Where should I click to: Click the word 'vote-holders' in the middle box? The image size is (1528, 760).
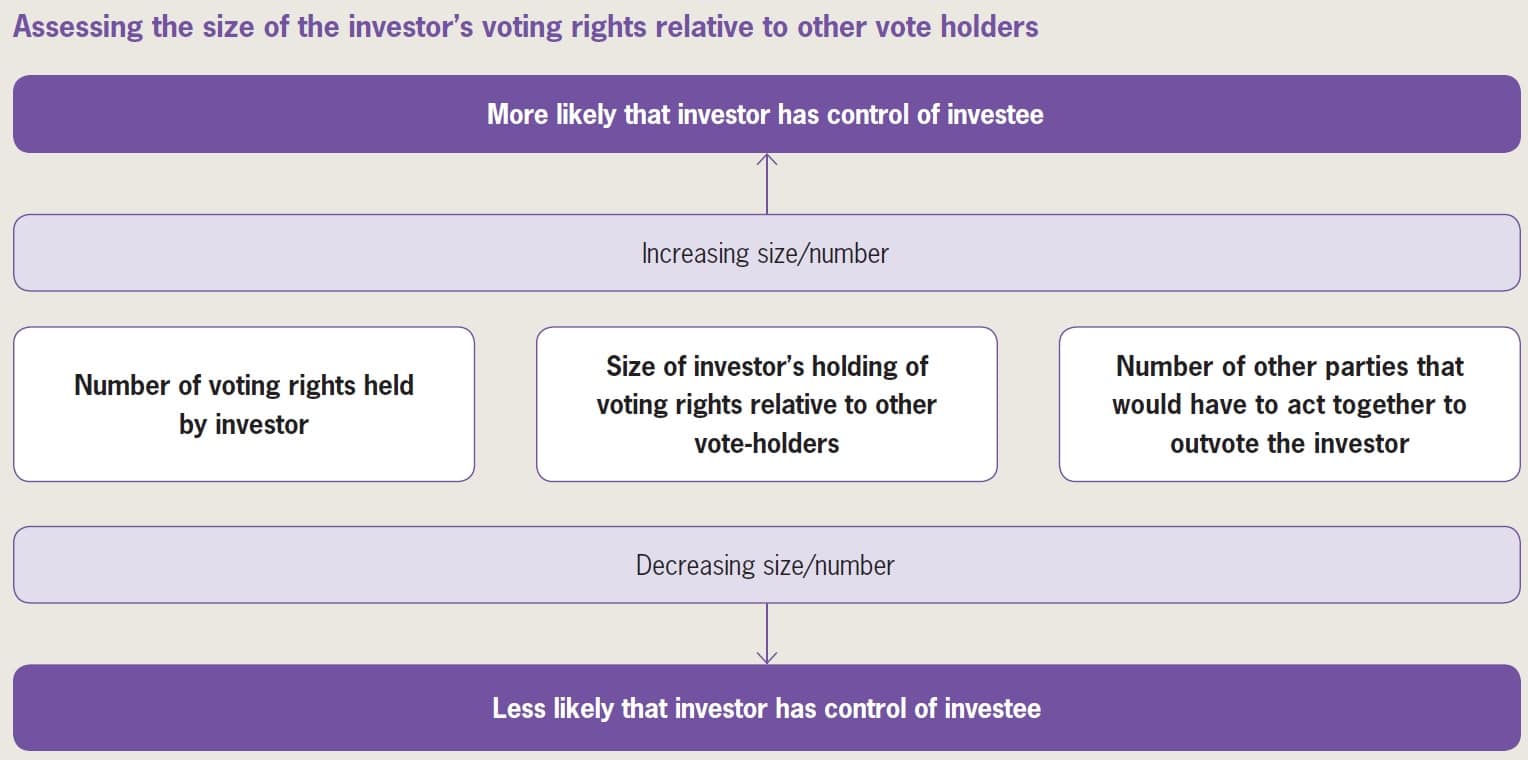coord(767,443)
